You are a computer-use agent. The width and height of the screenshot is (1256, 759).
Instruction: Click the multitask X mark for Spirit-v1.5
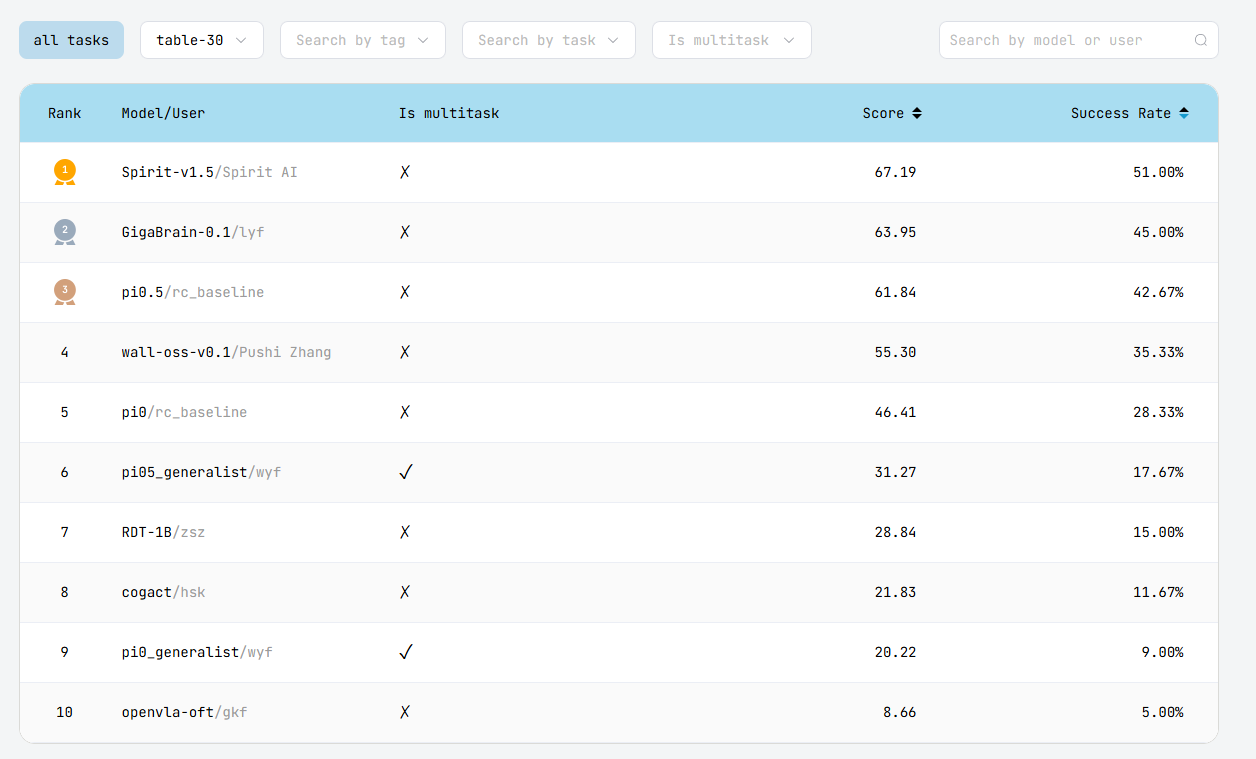click(x=405, y=172)
